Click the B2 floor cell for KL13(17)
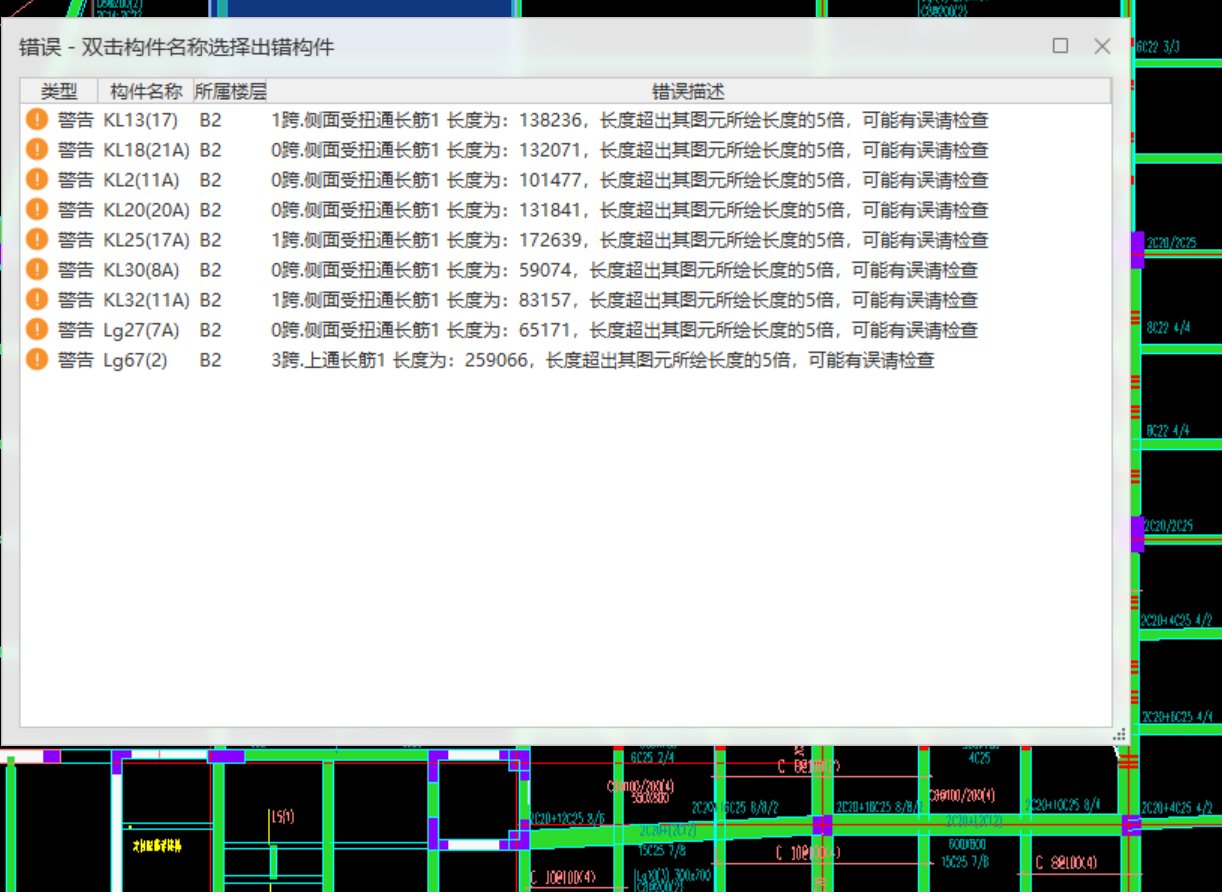Image resolution: width=1222 pixels, height=892 pixels. coord(210,120)
